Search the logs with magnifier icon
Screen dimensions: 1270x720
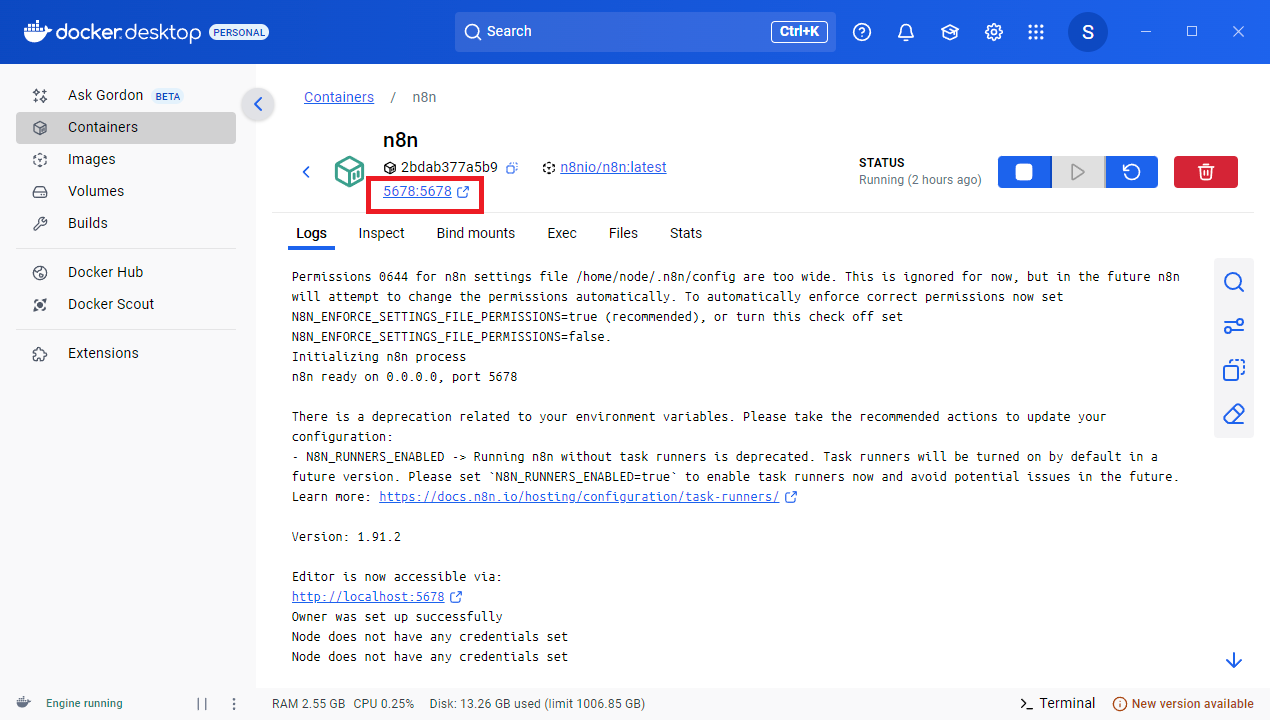(x=1234, y=282)
